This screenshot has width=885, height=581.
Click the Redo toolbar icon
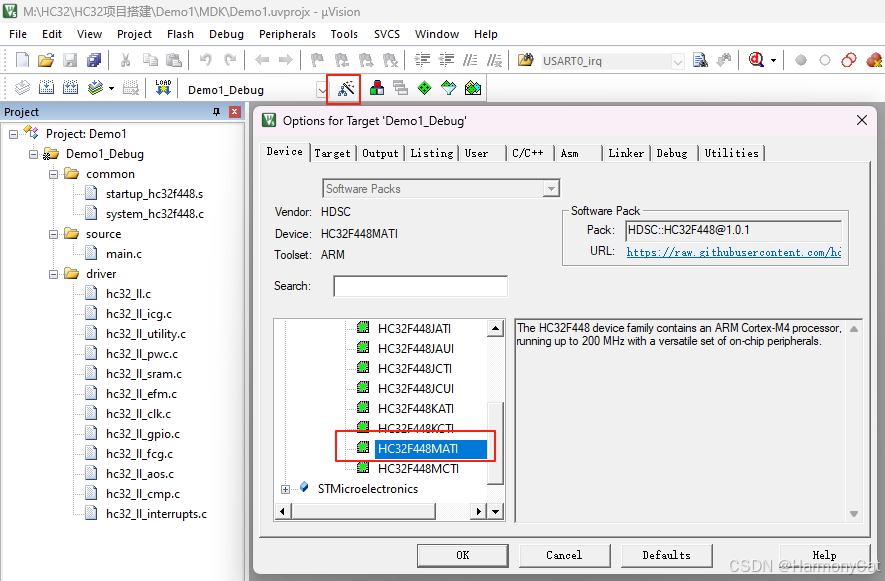(230, 60)
